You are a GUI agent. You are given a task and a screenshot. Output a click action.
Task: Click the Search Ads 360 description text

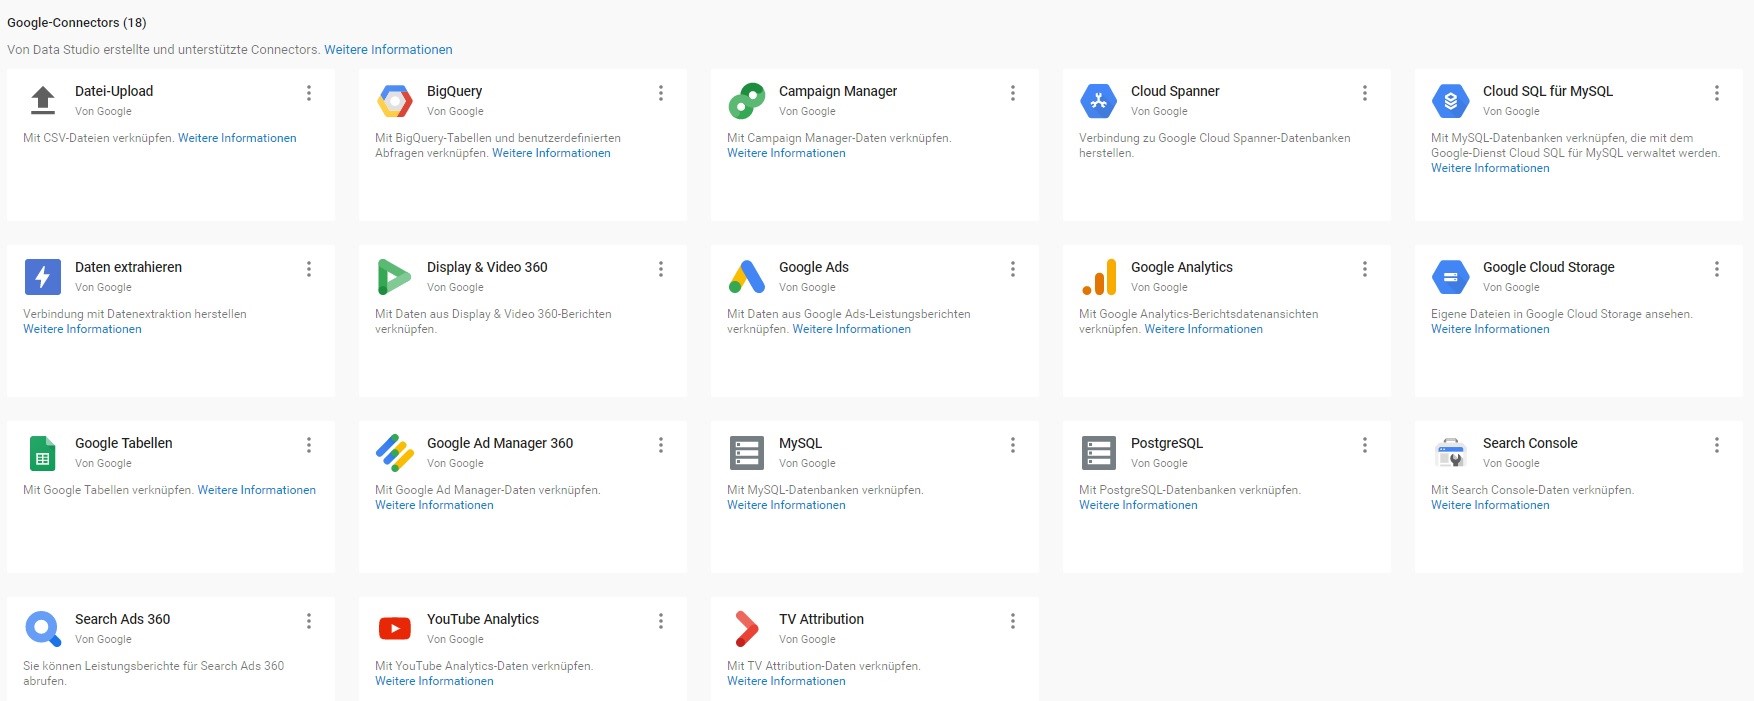(154, 673)
